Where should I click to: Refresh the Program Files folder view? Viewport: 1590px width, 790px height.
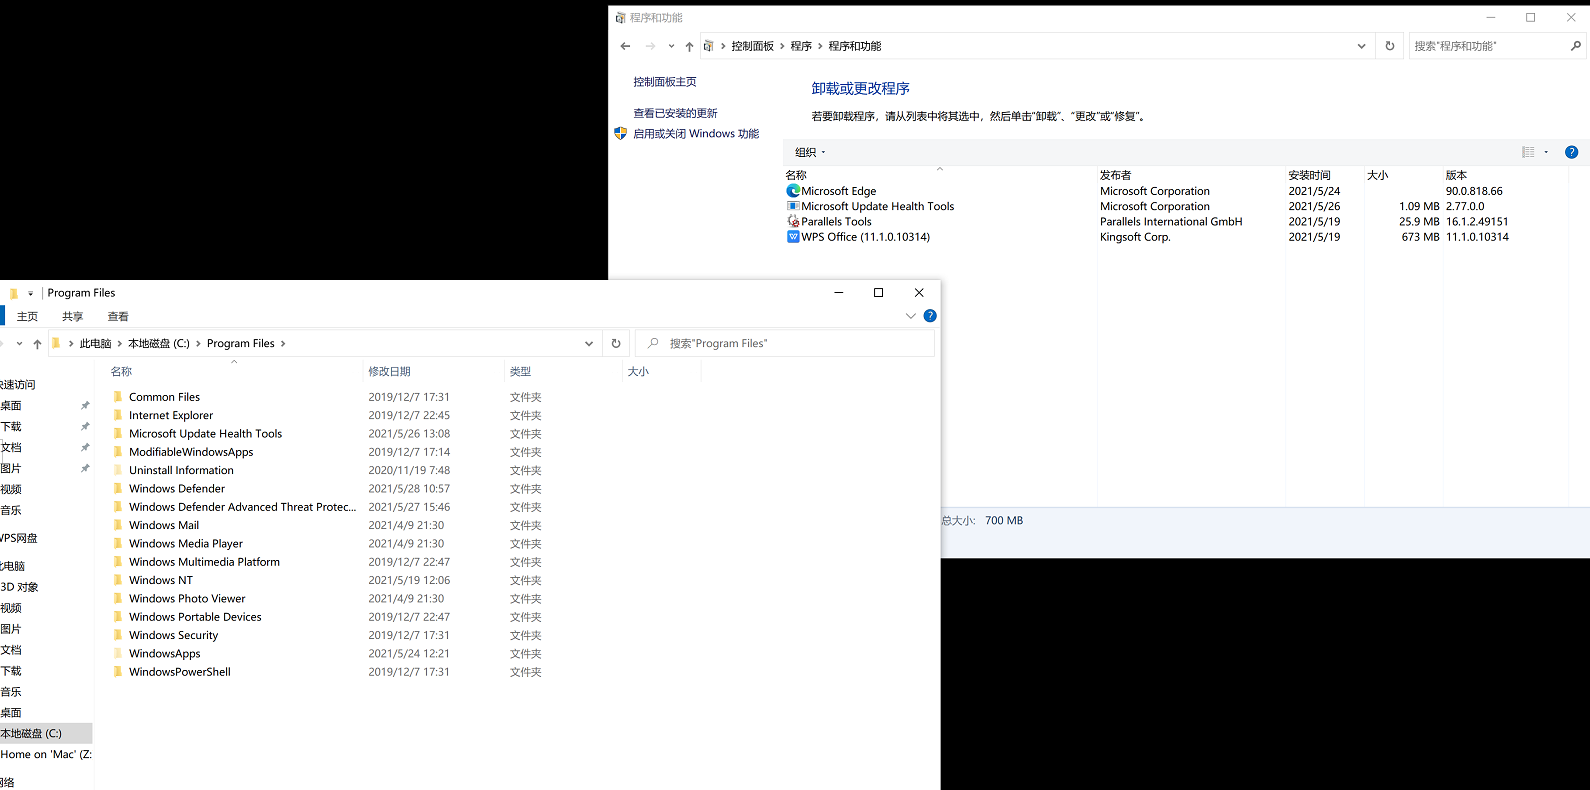tap(616, 343)
